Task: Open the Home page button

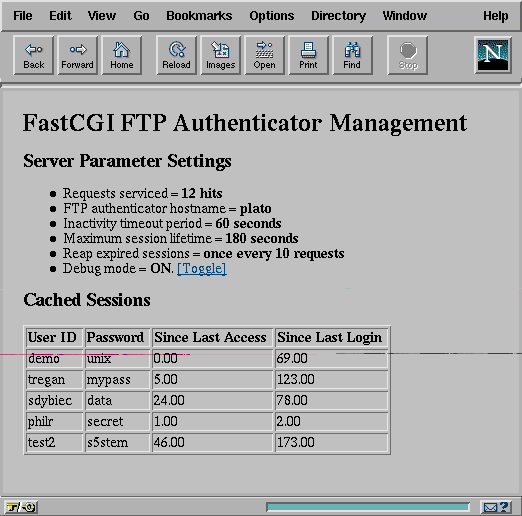Action: pyautogui.click(x=121, y=55)
